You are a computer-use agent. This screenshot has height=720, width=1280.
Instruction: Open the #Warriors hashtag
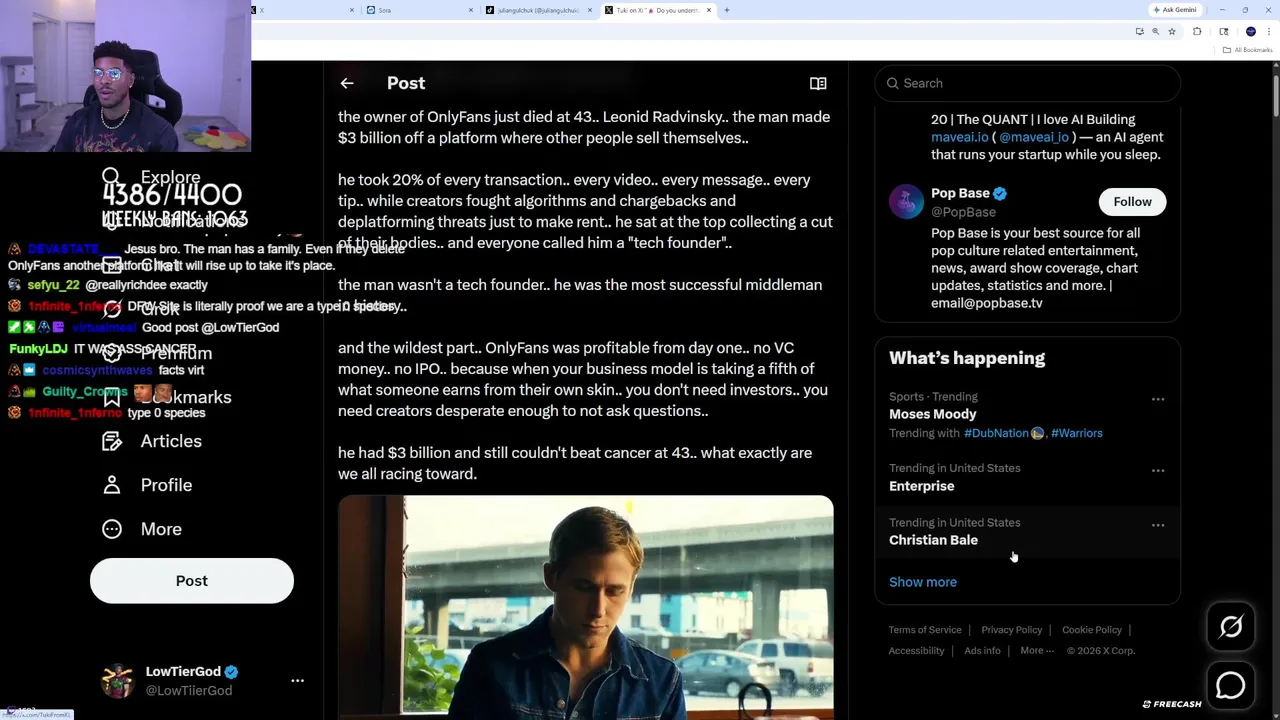pos(1076,433)
